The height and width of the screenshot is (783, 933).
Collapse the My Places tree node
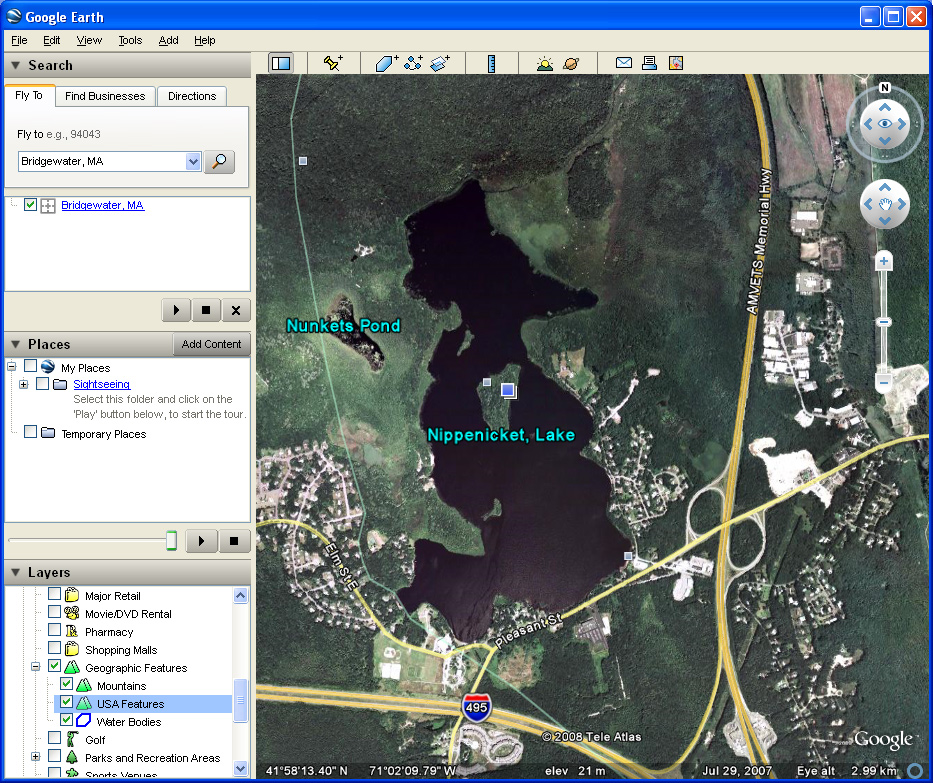[x=11, y=367]
